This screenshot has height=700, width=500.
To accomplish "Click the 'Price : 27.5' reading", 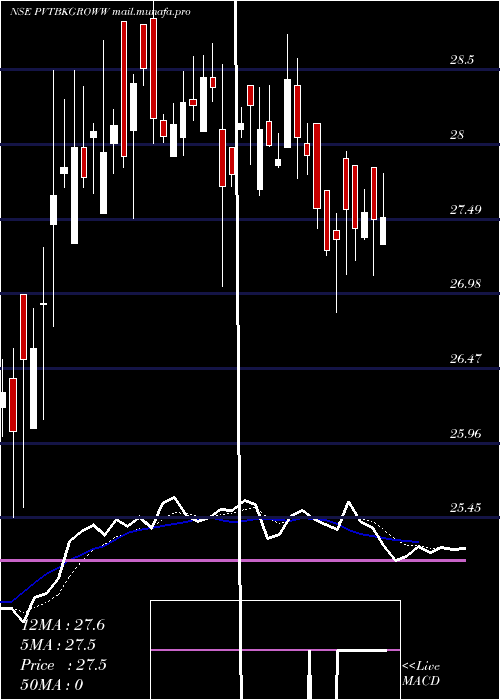I will tap(63, 665).
